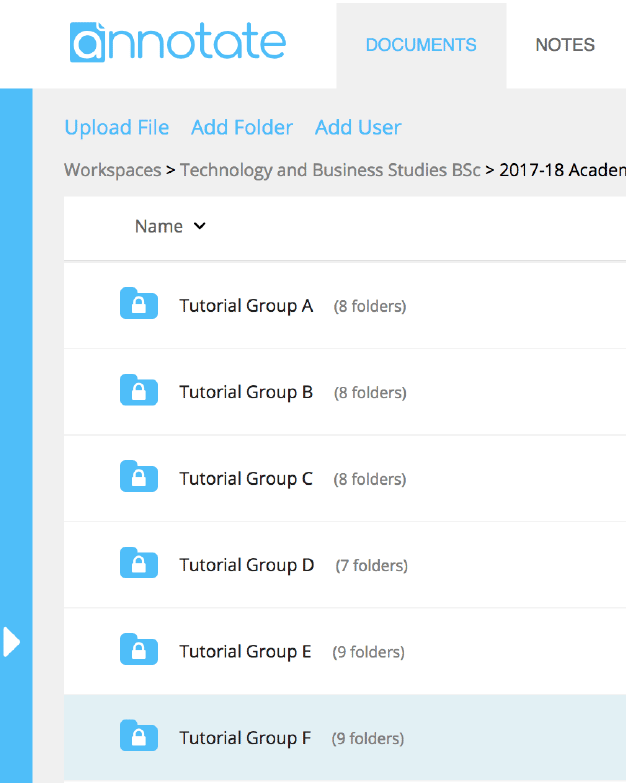Click the Upload File link

[117, 128]
